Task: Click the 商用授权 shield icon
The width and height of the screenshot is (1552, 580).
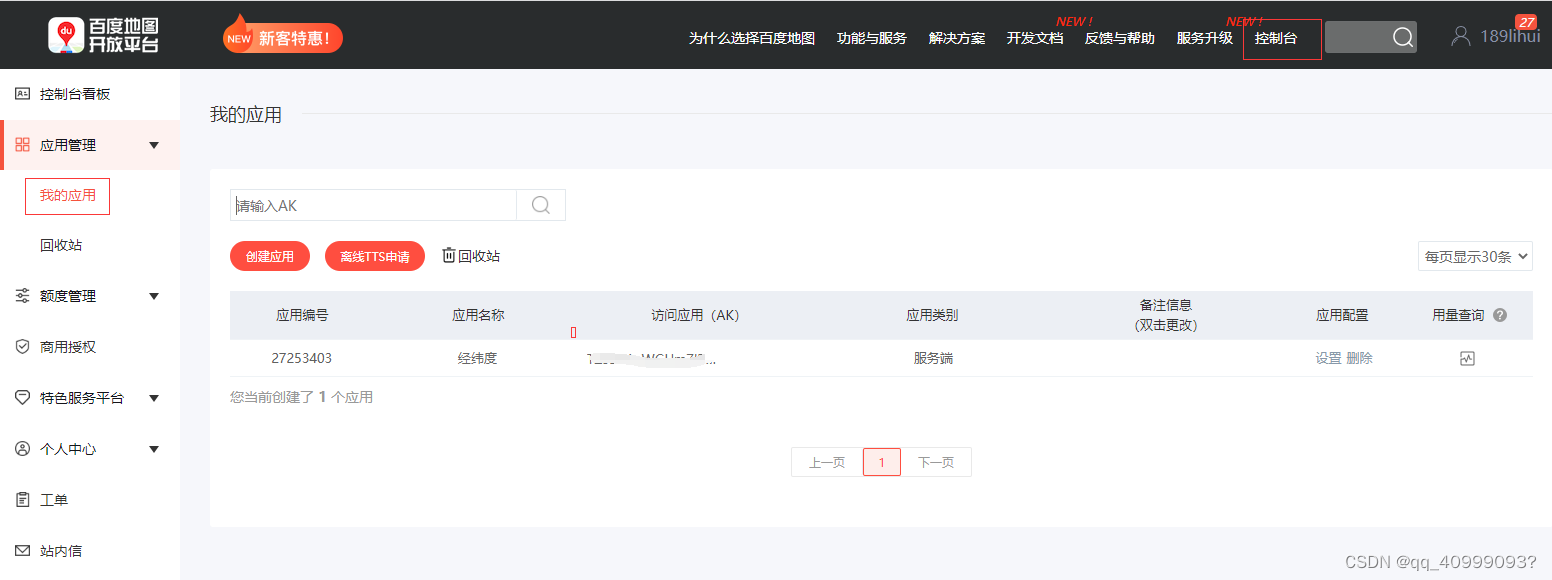Action: click(22, 347)
